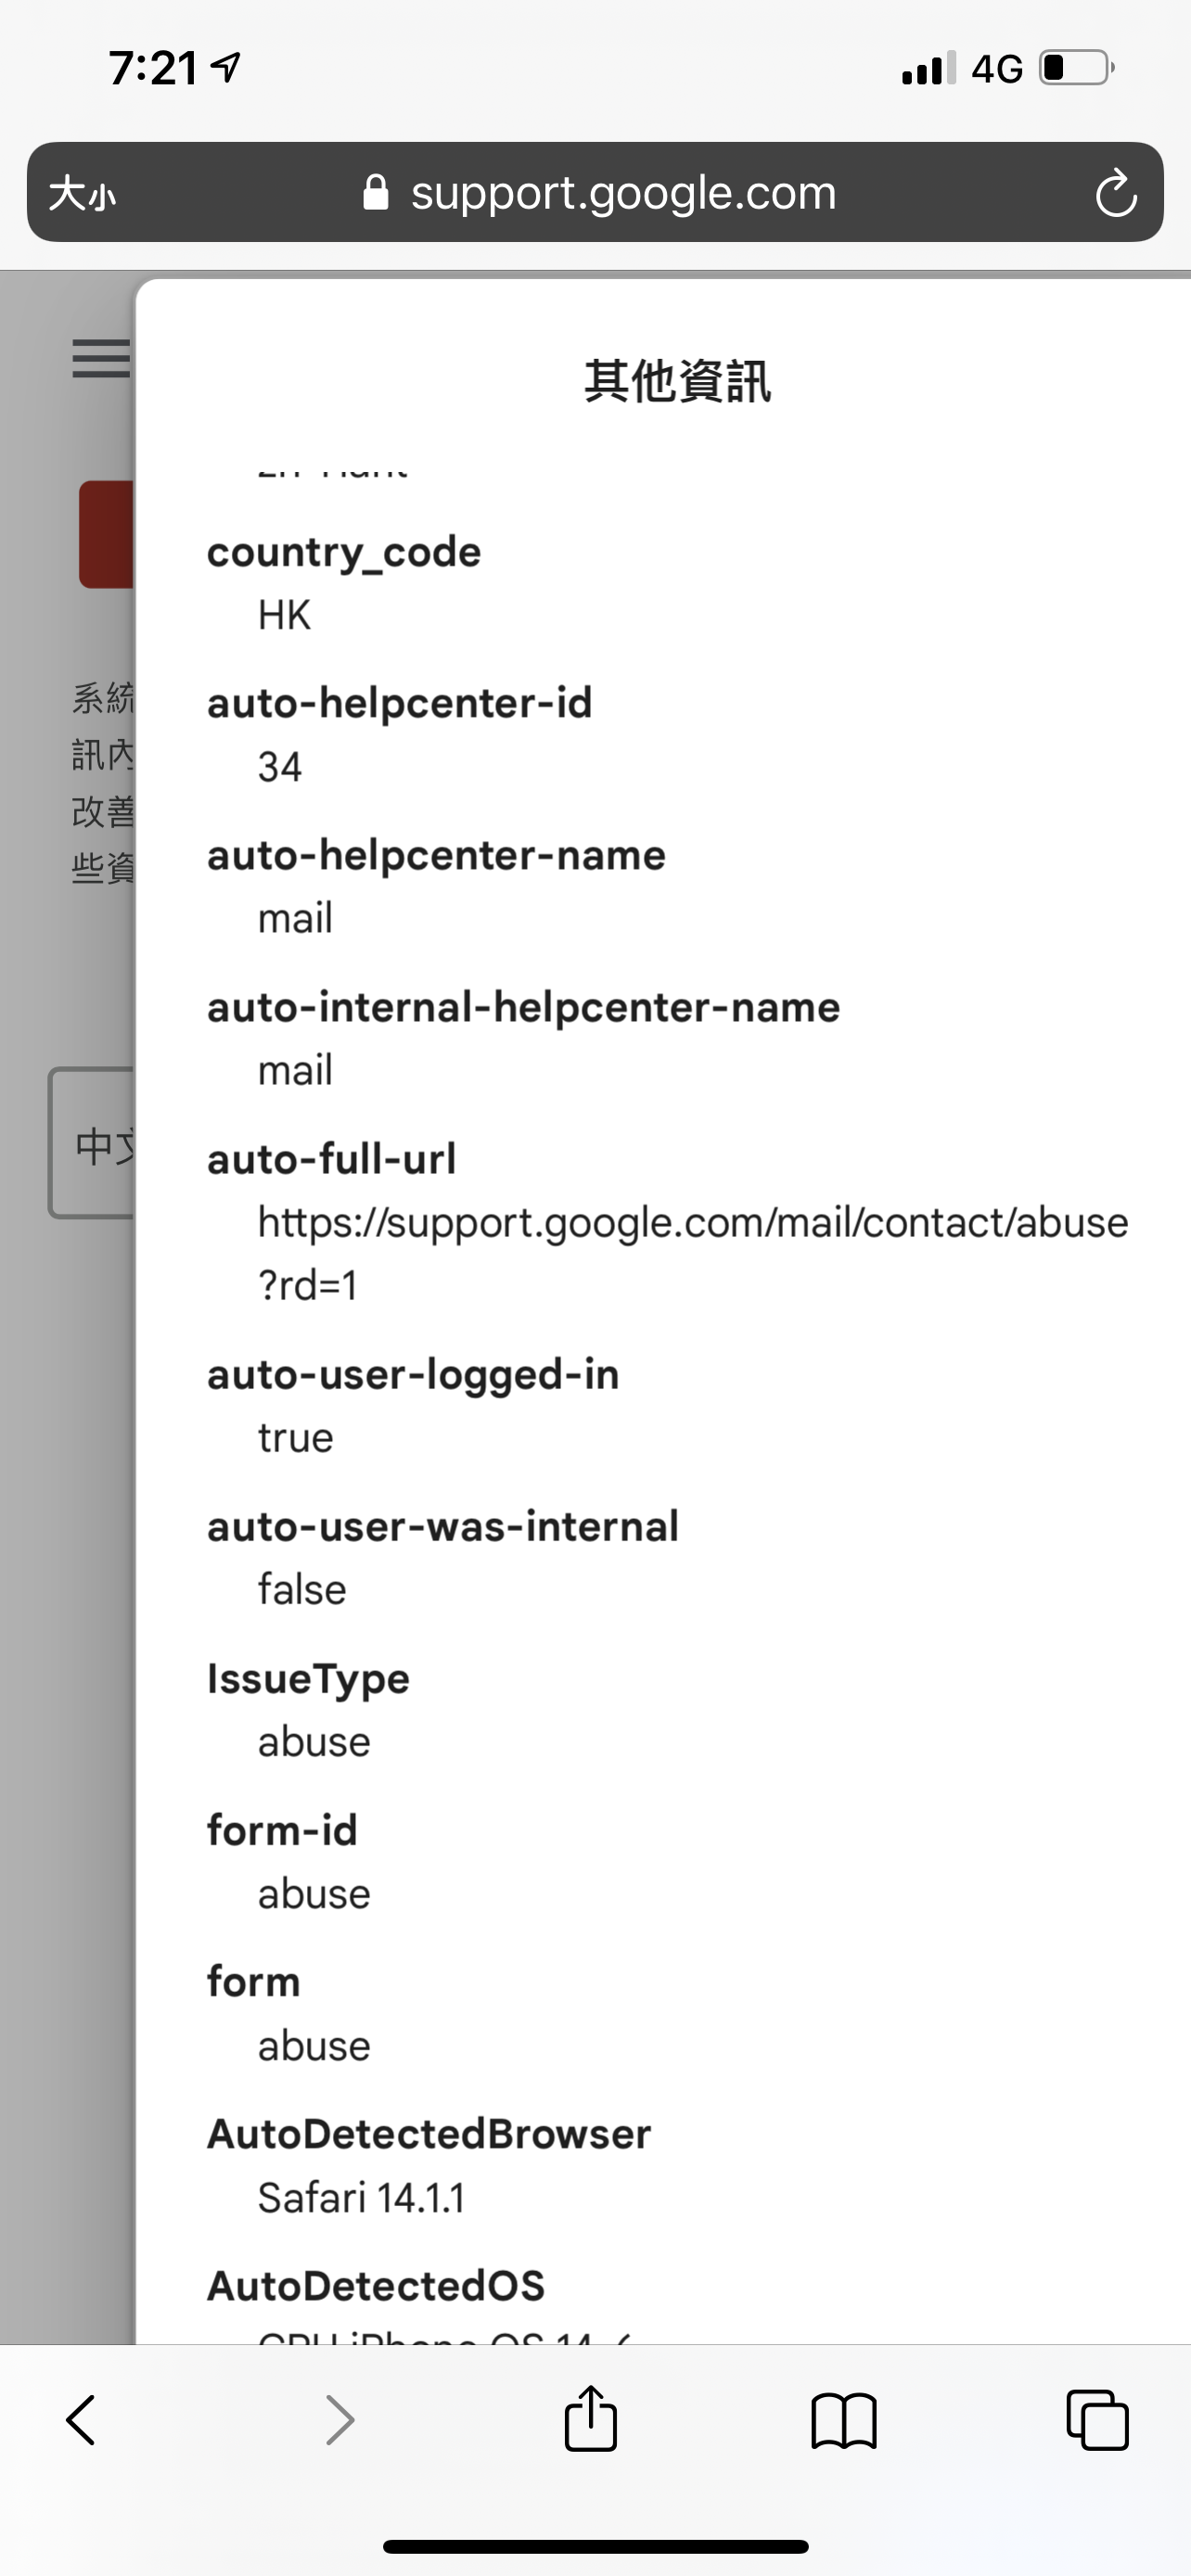Tap the forward navigation arrow

pyautogui.click(x=340, y=2420)
